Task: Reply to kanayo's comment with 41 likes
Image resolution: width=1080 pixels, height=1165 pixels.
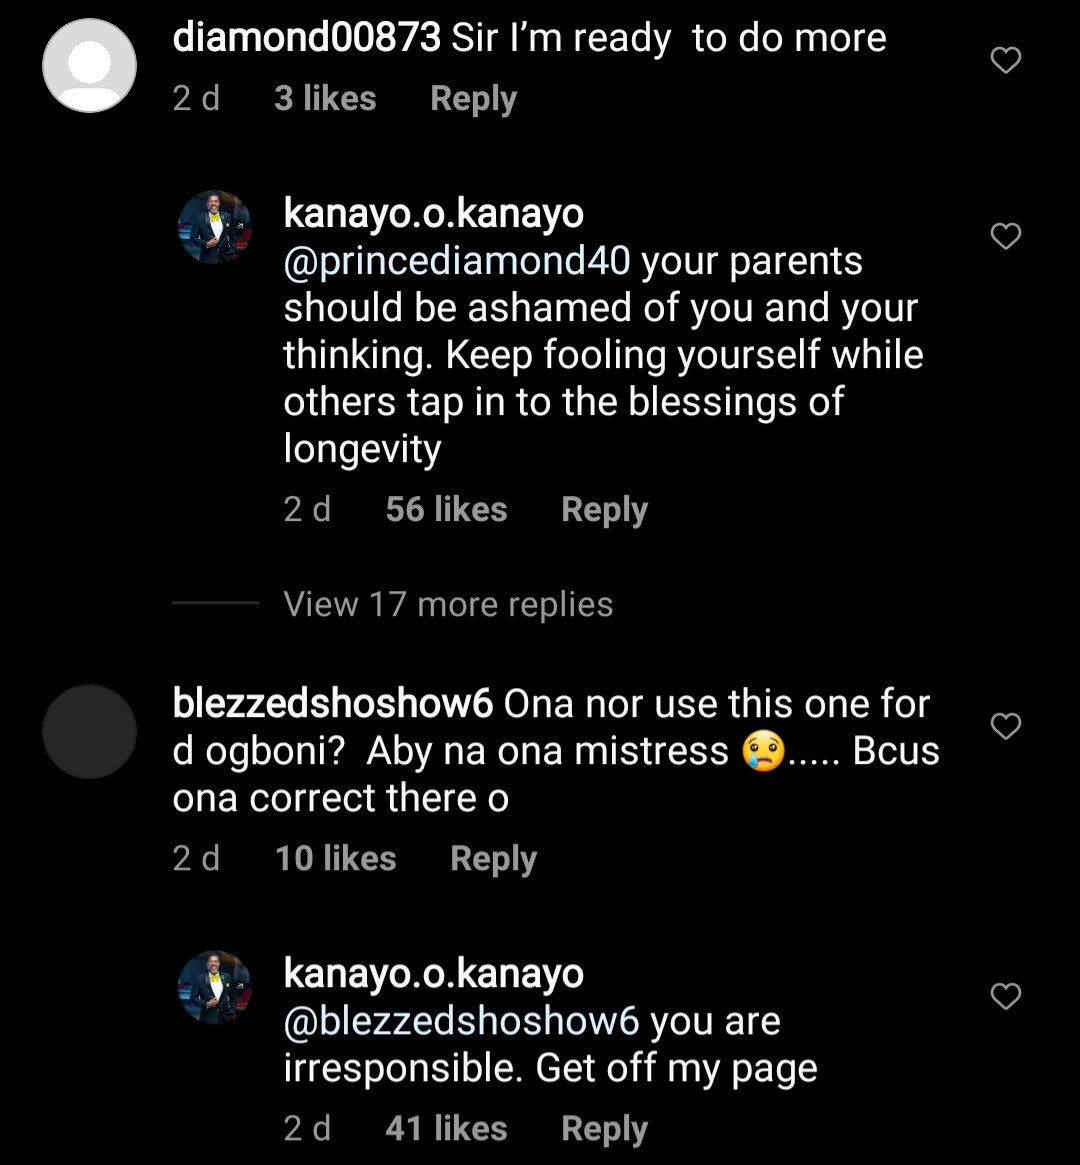Action: tap(604, 1129)
